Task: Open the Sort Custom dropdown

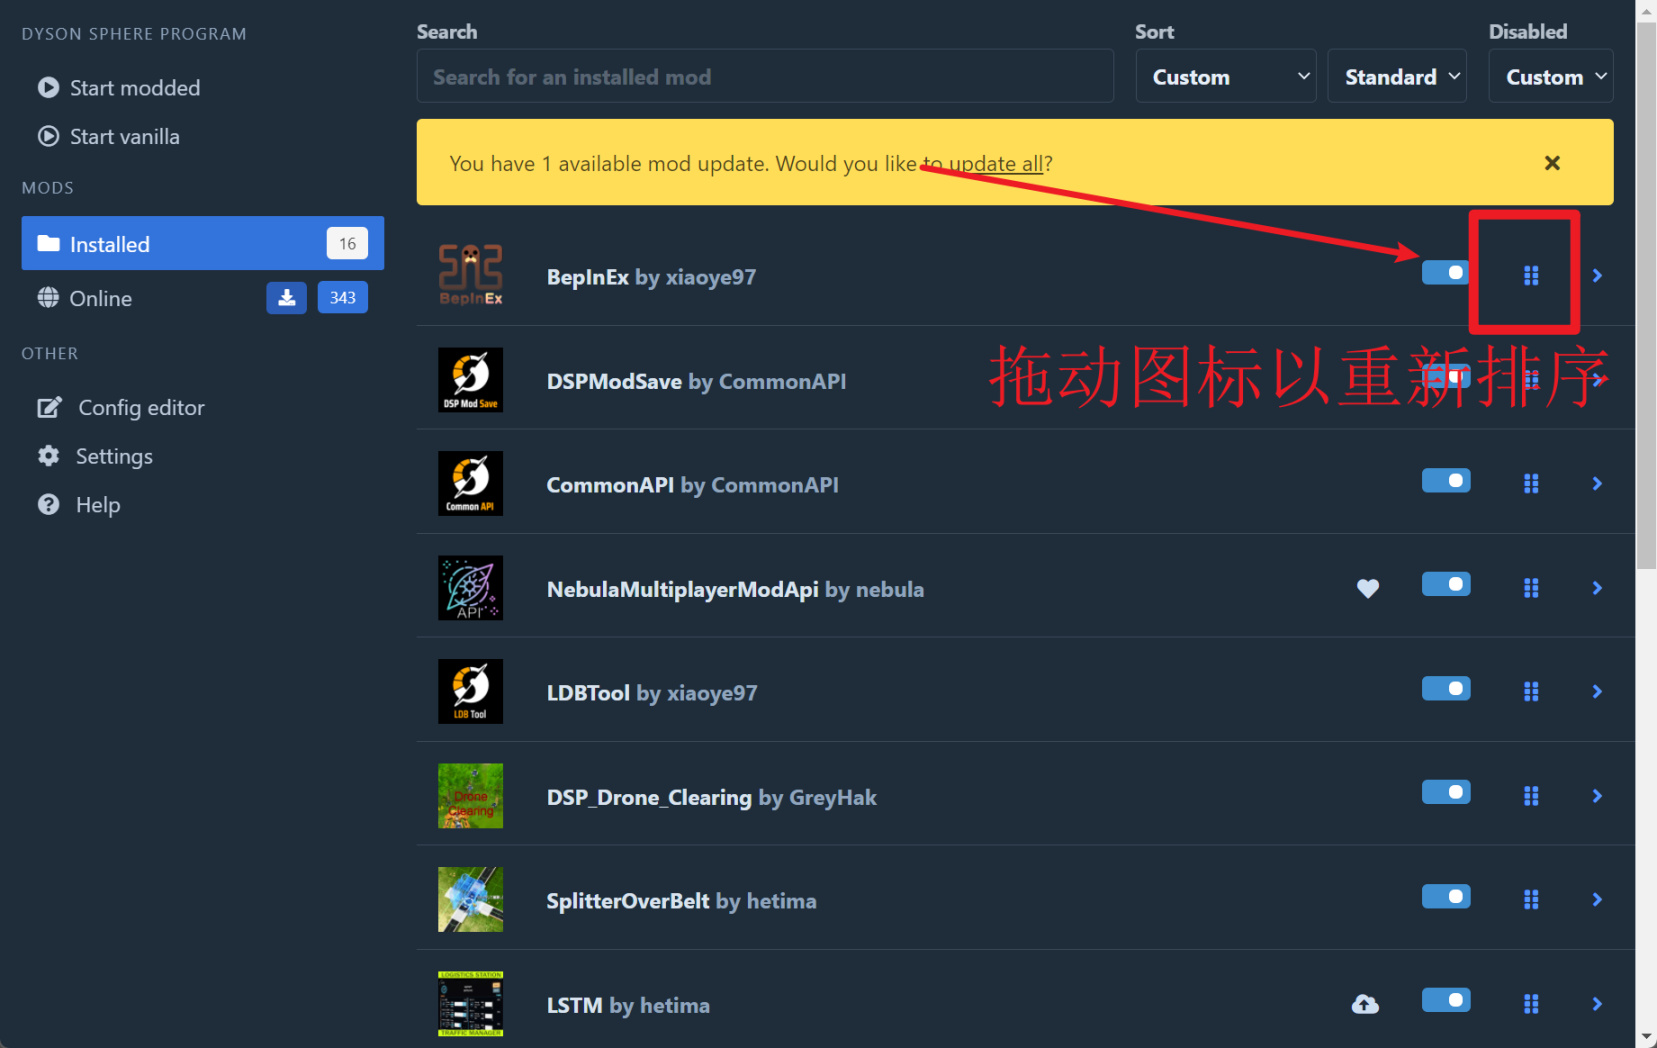Action: point(1226,76)
